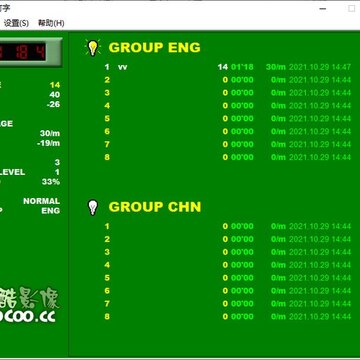This screenshot has width=360, height=360.
Task: Select player name vv in GROUP ENG
Action: pos(123,67)
